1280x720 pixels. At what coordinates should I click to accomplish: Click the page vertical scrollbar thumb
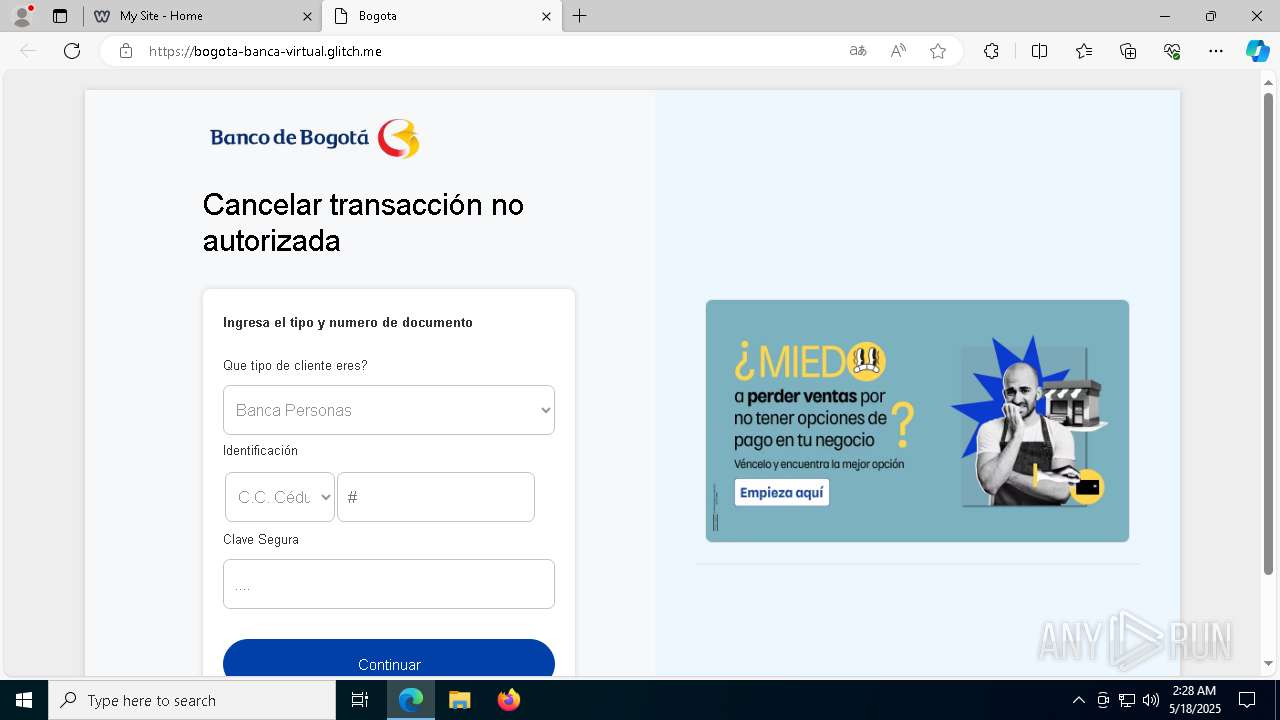1269,334
